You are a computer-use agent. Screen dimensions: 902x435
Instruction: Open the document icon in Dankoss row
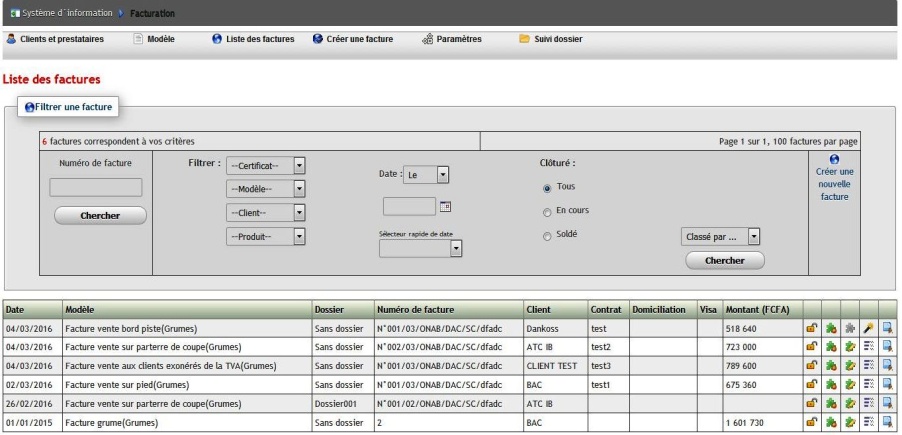coord(888,329)
